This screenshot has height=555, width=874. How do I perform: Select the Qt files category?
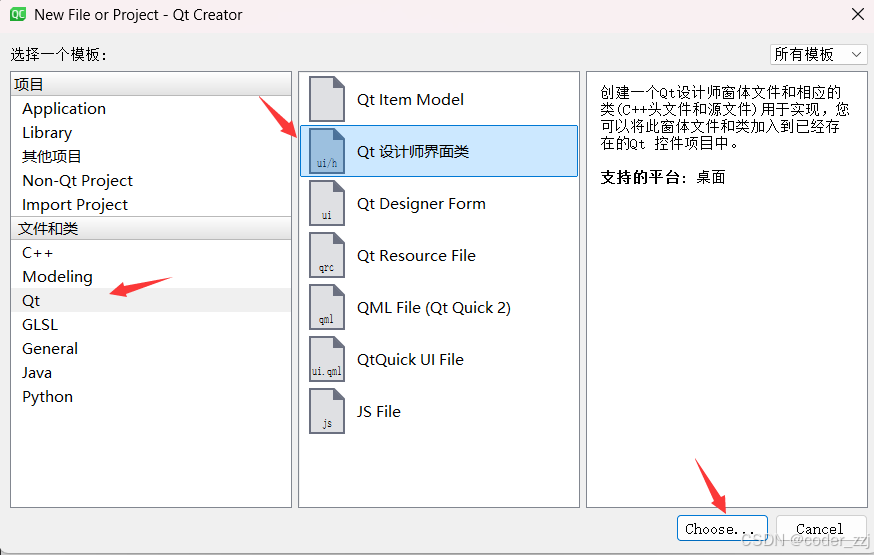tap(151, 300)
